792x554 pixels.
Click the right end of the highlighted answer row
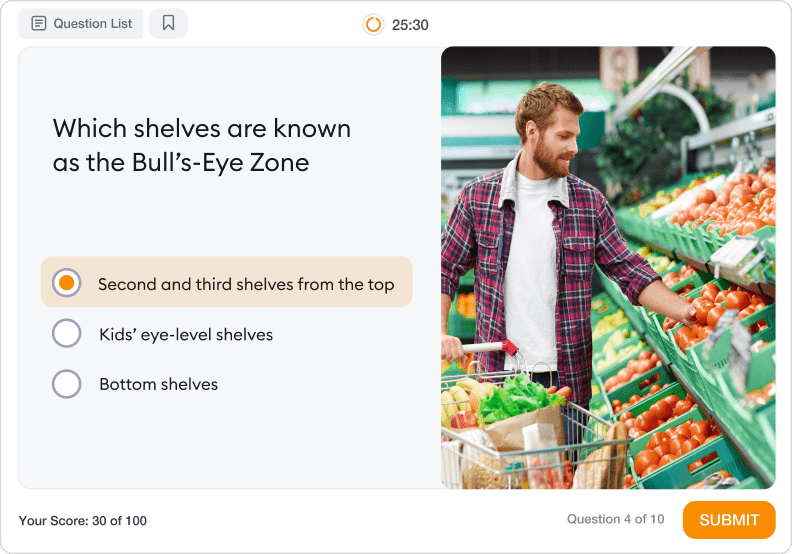pyautogui.click(x=402, y=283)
